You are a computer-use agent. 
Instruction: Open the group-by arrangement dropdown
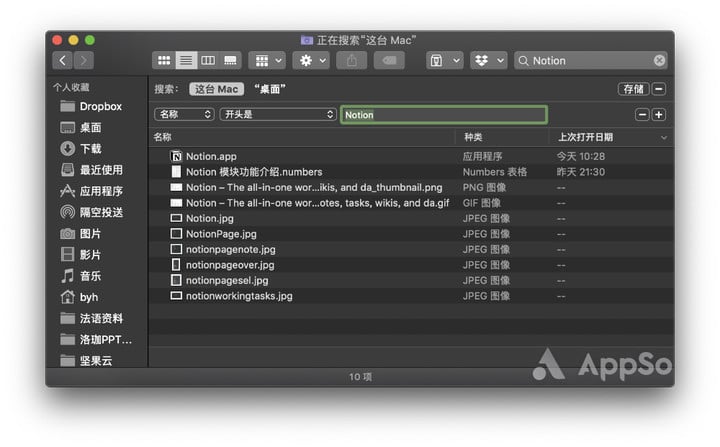coord(267,60)
